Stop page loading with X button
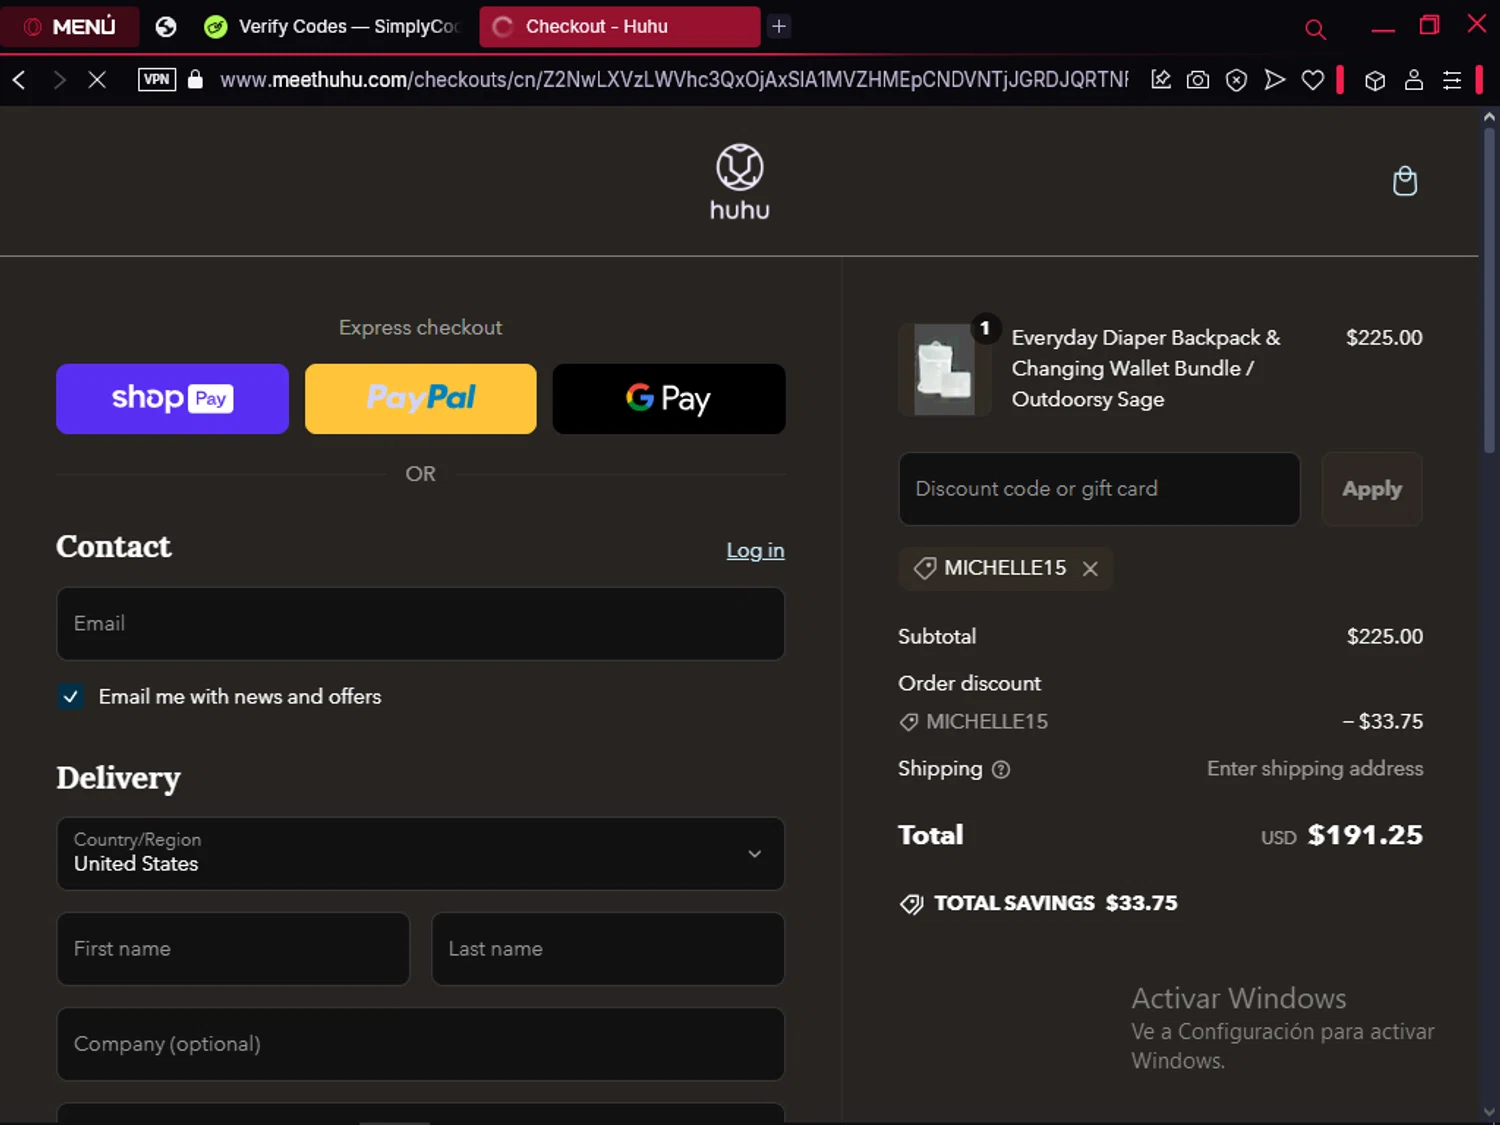 point(97,80)
